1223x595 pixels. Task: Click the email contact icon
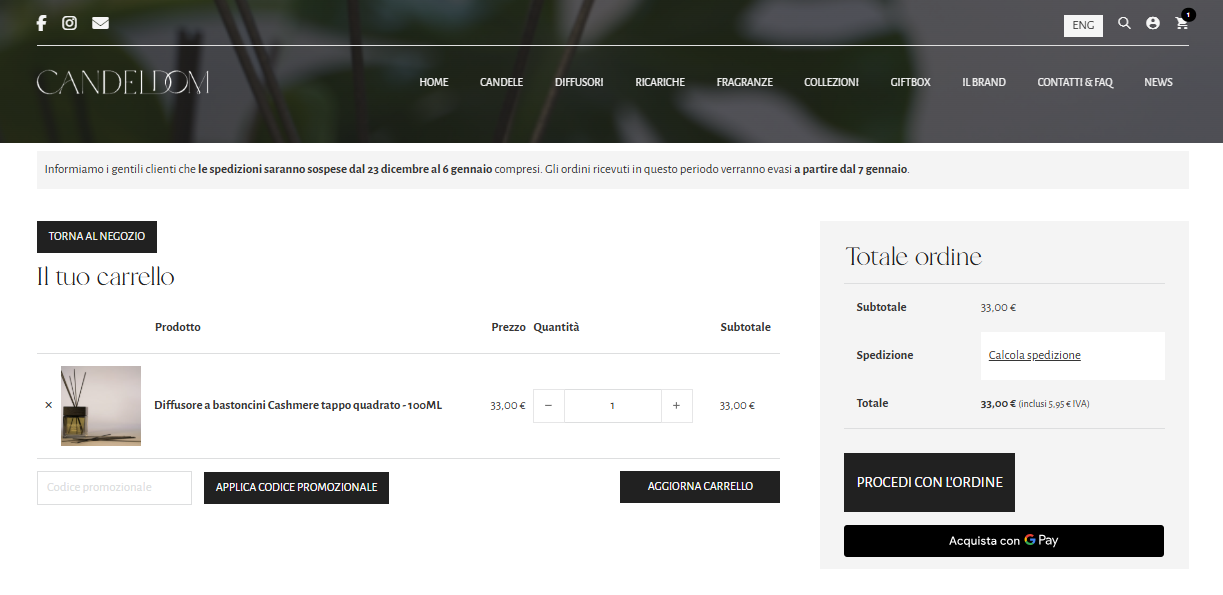[x=100, y=22]
